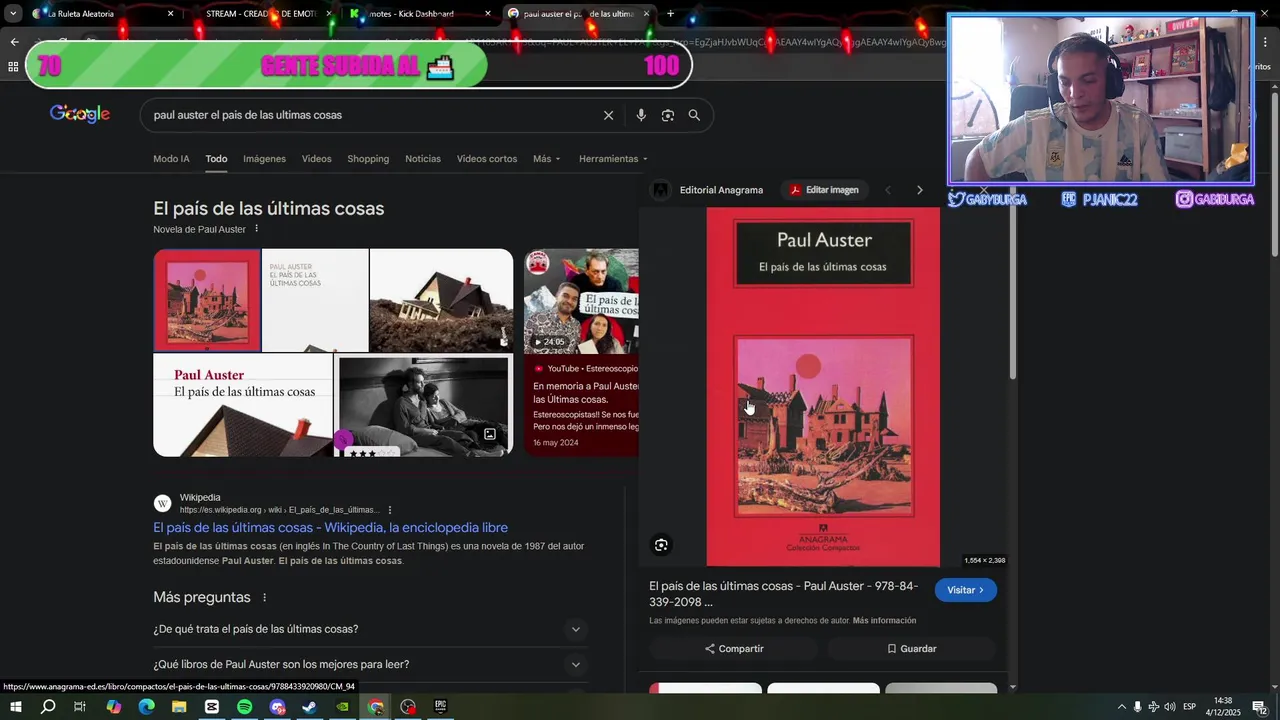Open the Wikipedia result El país de las últimas cosas

[330, 528]
